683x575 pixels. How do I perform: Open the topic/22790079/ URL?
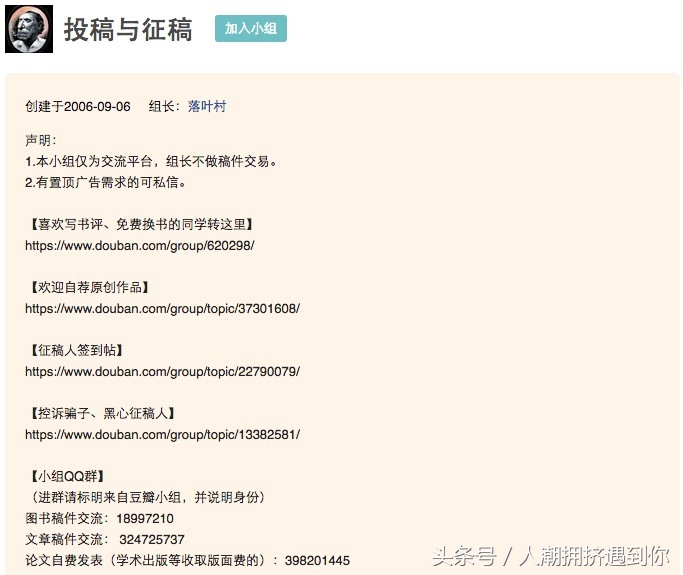(162, 372)
